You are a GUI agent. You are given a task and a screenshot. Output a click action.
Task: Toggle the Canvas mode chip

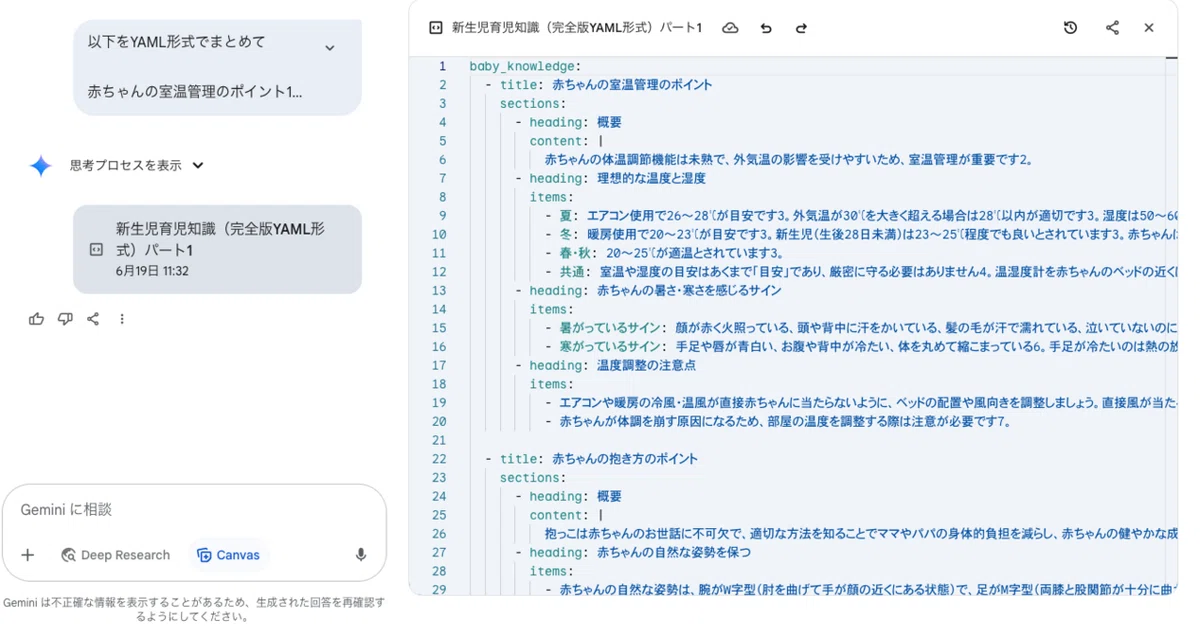coord(229,555)
